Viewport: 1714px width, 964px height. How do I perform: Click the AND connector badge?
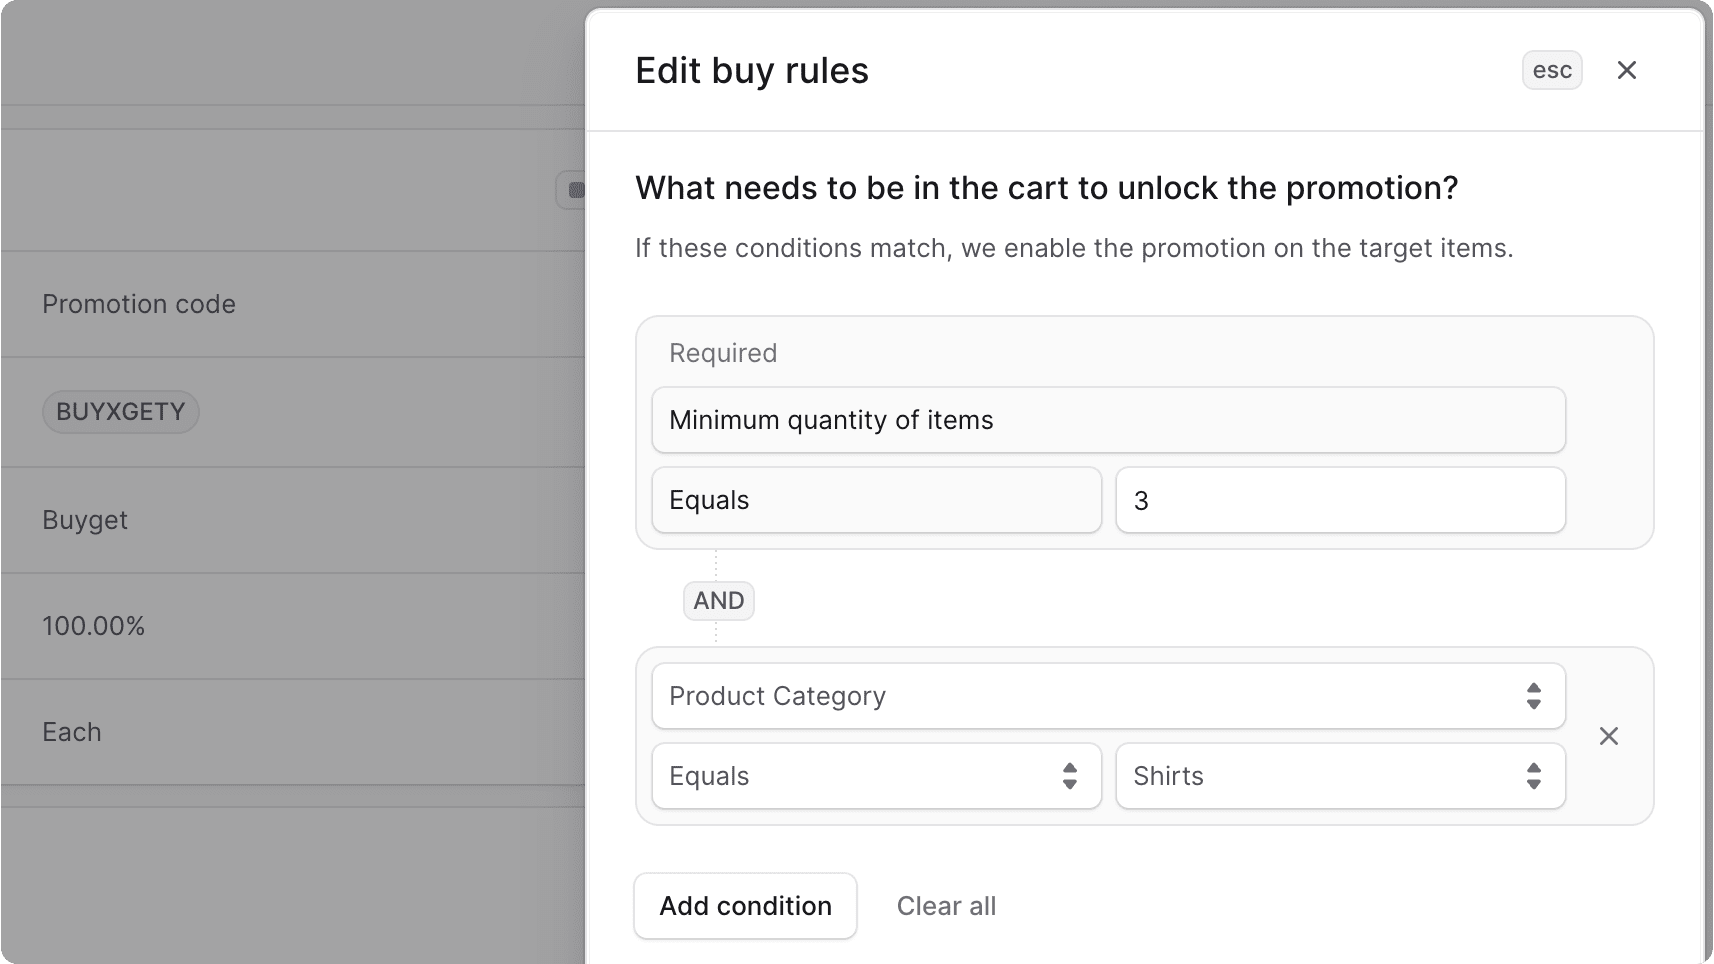[x=718, y=600]
